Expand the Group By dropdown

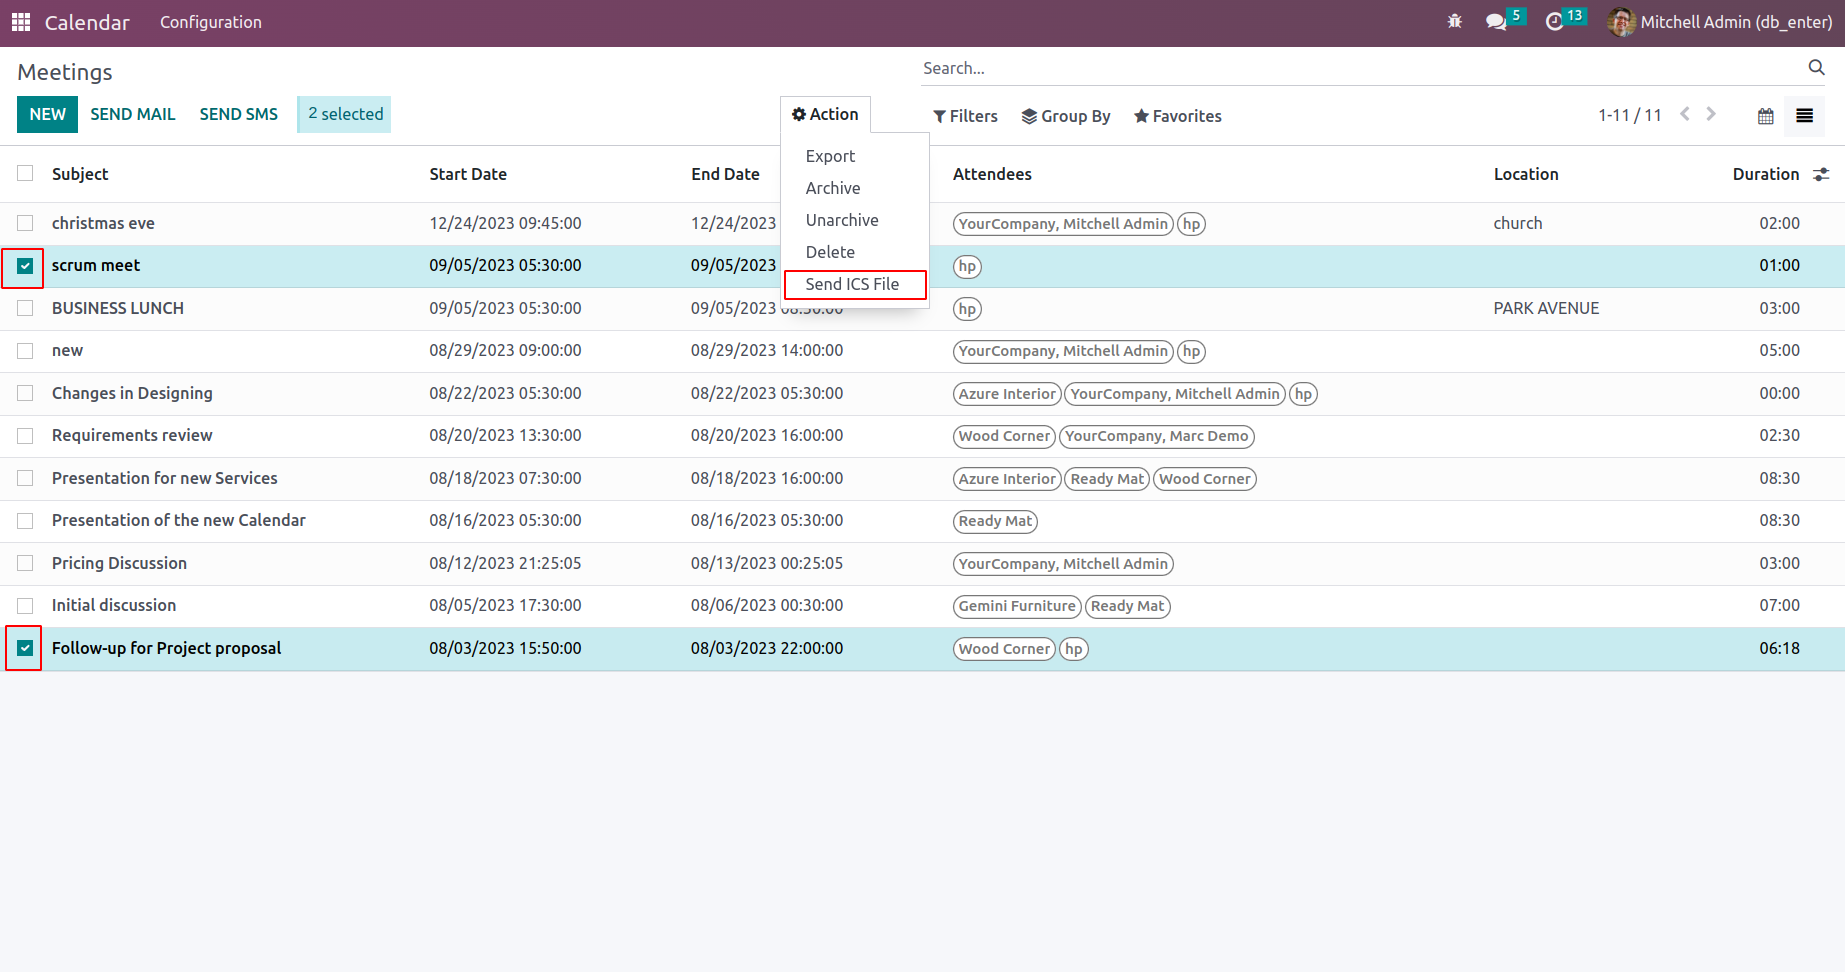pos(1065,116)
